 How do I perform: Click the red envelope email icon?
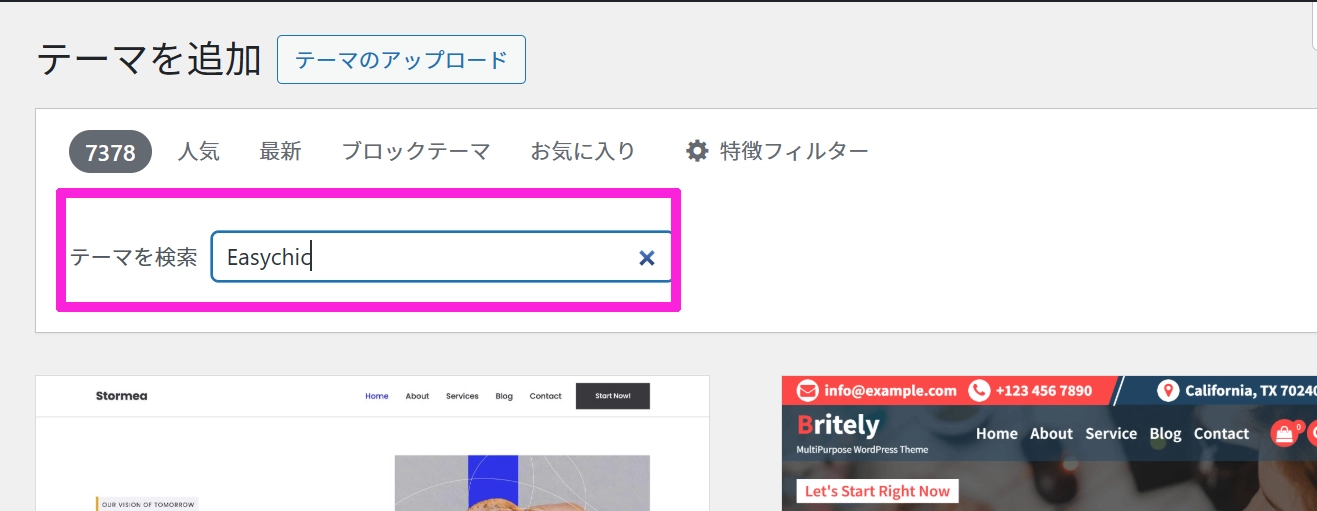[x=808, y=390]
